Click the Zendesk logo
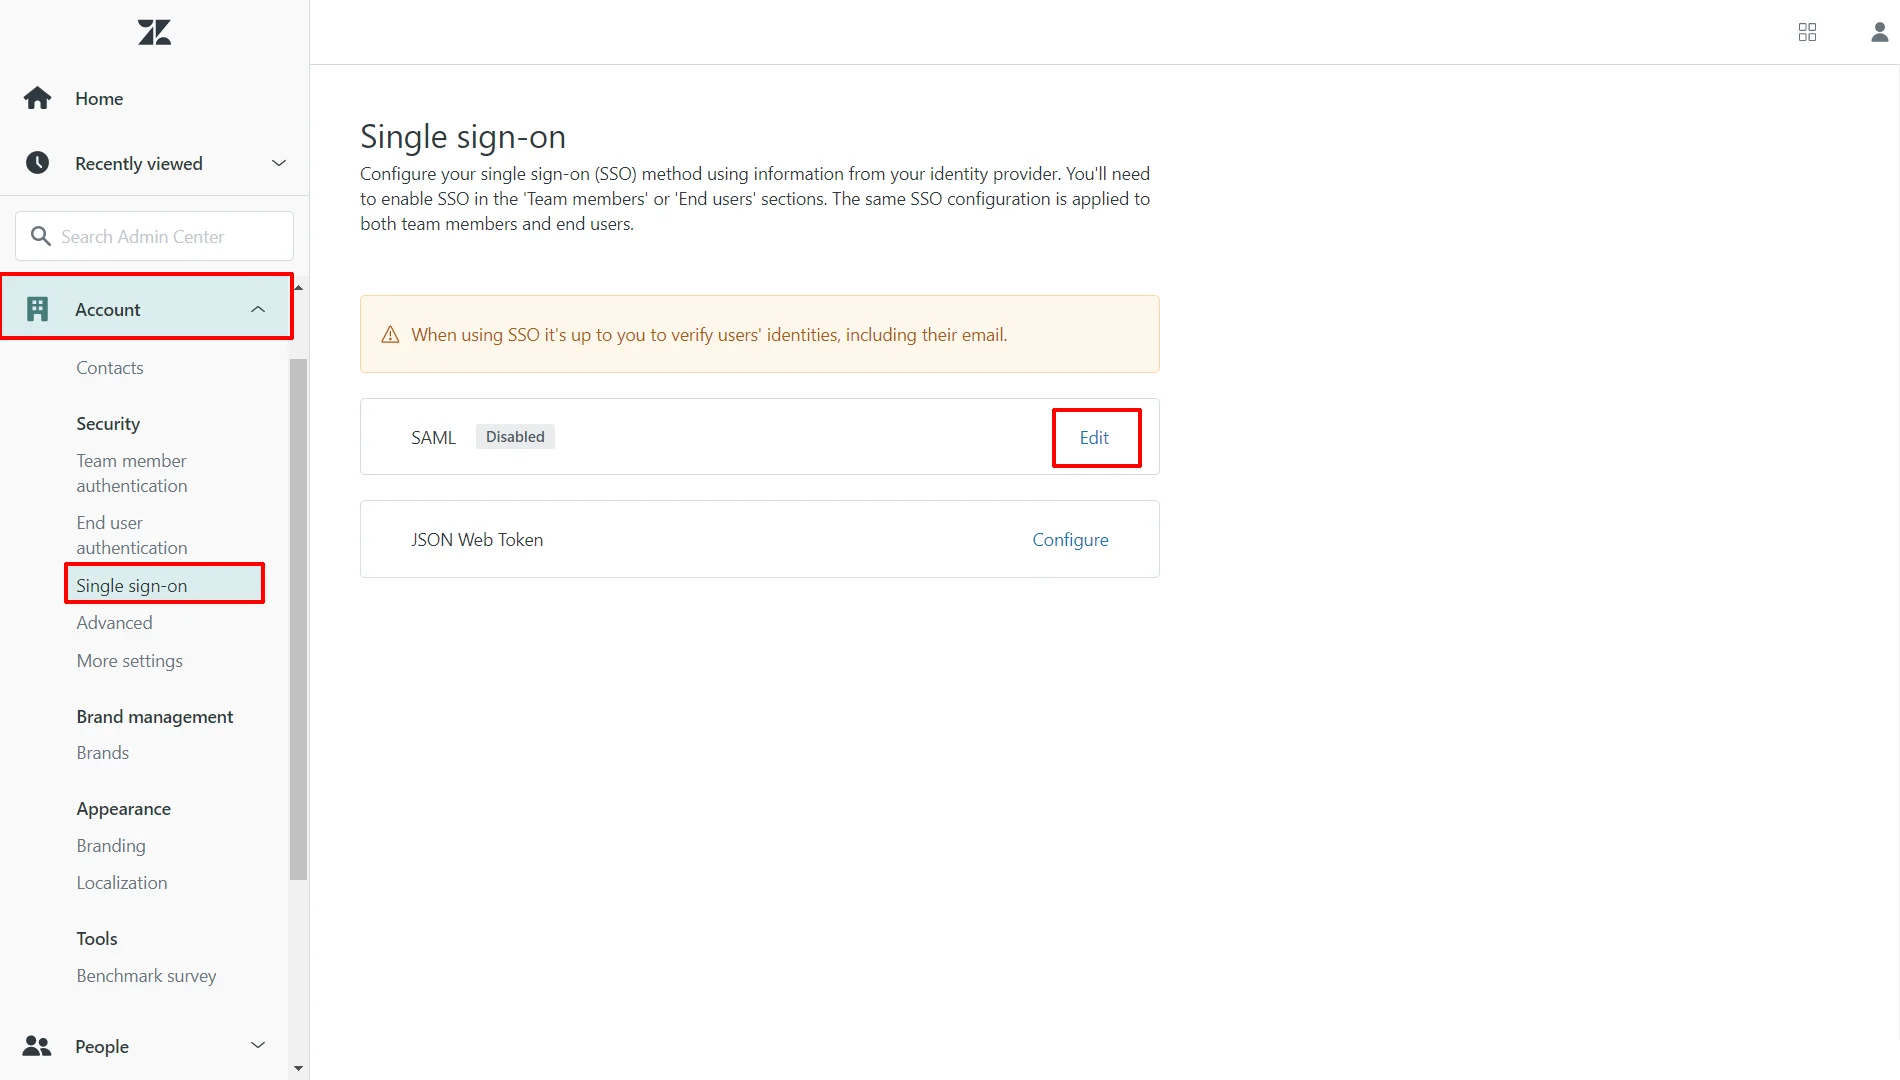This screenshot has width=1900, height=1080. point(152,31)
